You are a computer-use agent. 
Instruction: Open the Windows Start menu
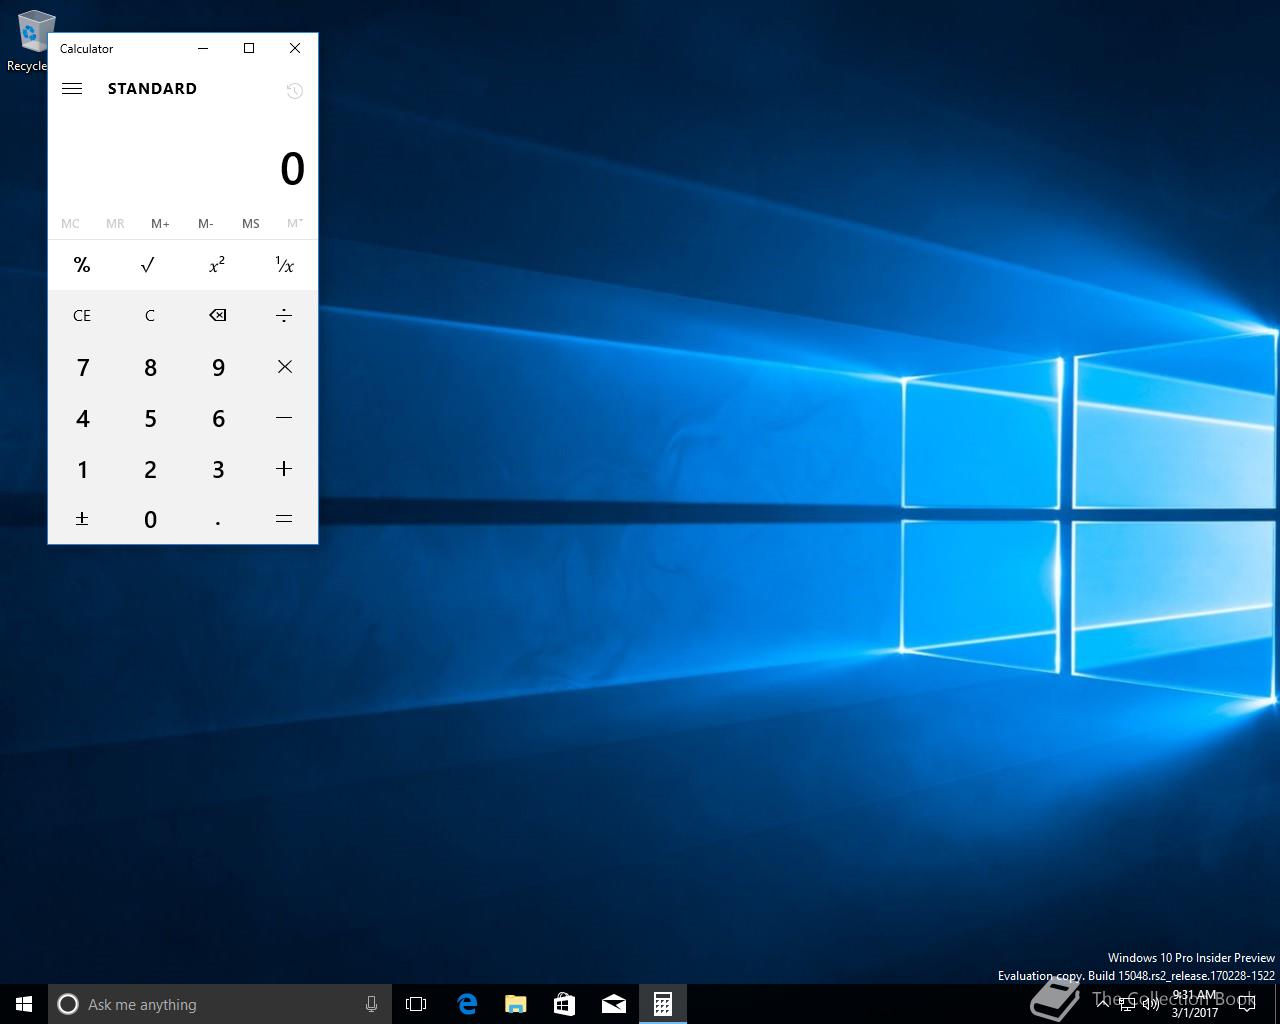24,1004
